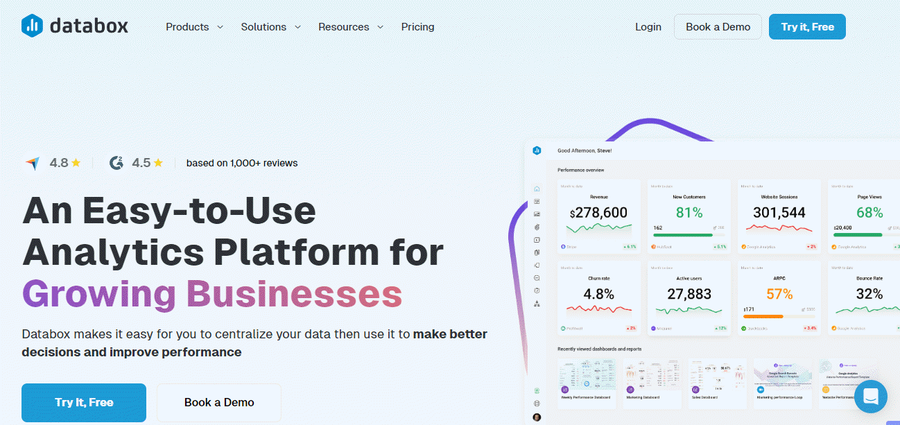The image size is (900, 425).
Task: Click the Databox logo atop dashboard sidebar
Action: click(x=537, y=150)
